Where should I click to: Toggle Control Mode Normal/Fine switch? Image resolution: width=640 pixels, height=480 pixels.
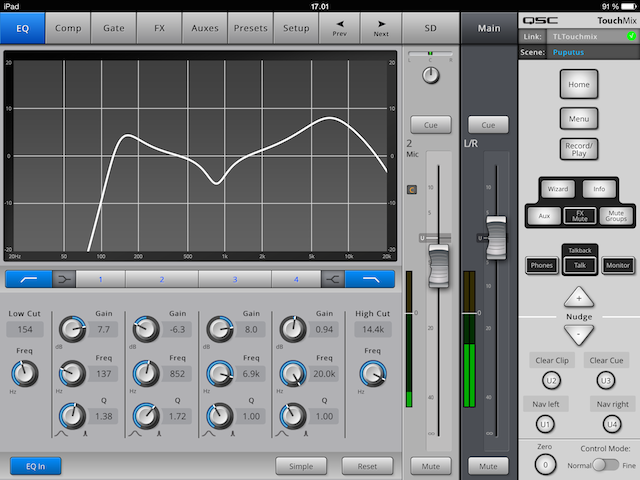point(606,465)
